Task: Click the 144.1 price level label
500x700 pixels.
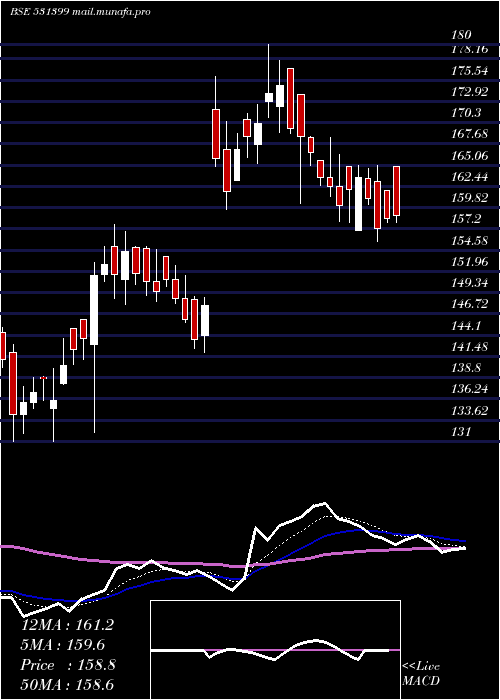Action: click(x=464, y=325)
